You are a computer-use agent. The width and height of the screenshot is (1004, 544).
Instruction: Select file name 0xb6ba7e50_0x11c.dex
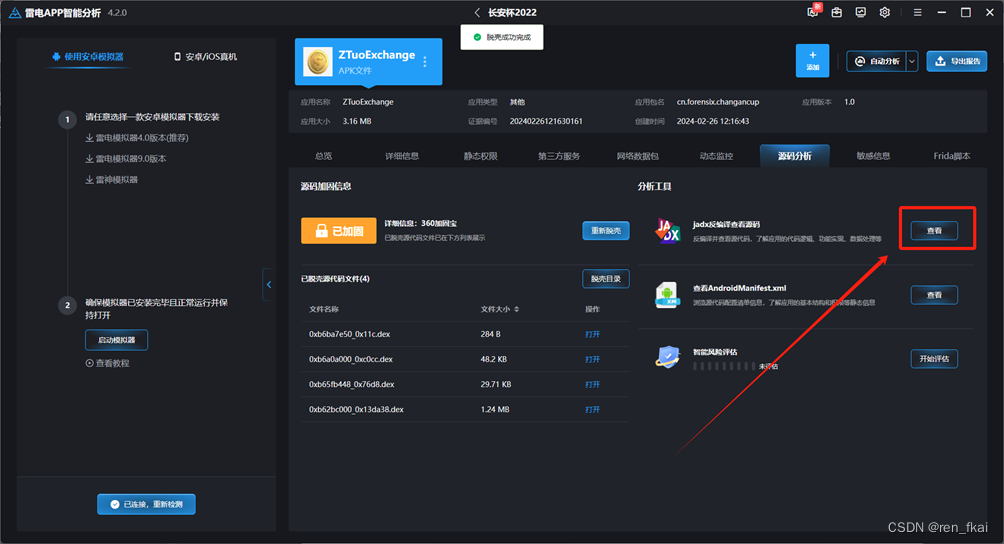click(x=350, y=334)
